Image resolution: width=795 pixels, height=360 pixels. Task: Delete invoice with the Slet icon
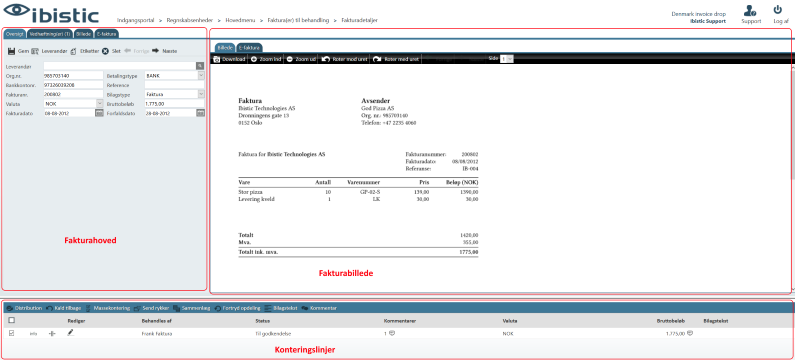pos(105,51)
